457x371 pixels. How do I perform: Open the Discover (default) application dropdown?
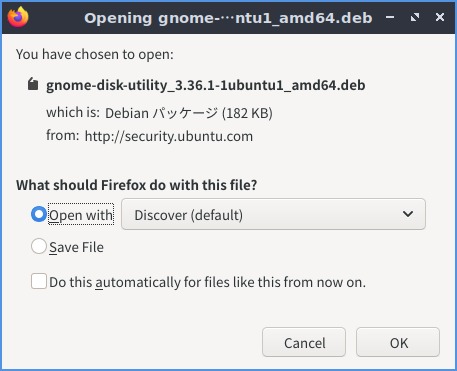click(x=273, y=214)
